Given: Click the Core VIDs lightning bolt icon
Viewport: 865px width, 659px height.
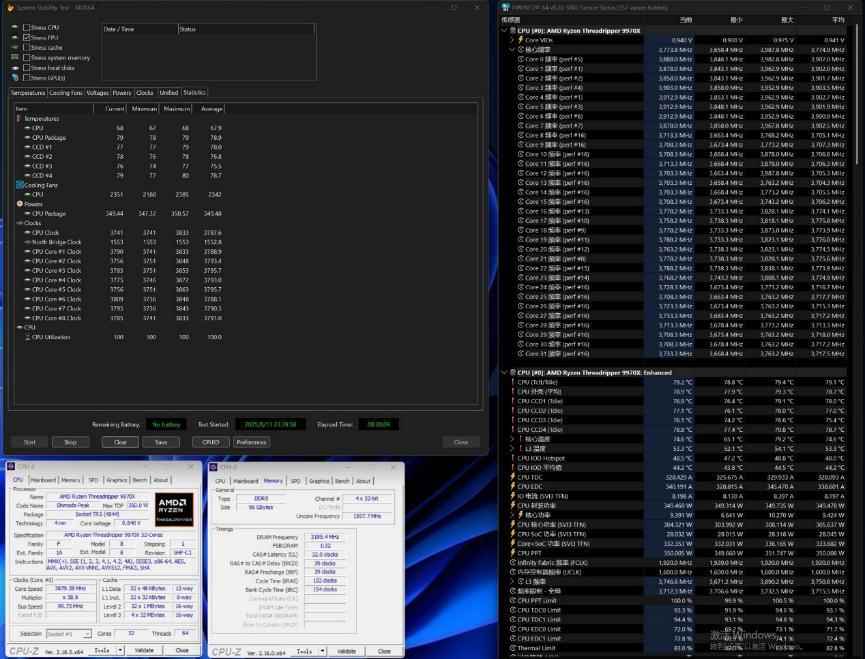Looking at the screenshot, I should click(521, 39).
